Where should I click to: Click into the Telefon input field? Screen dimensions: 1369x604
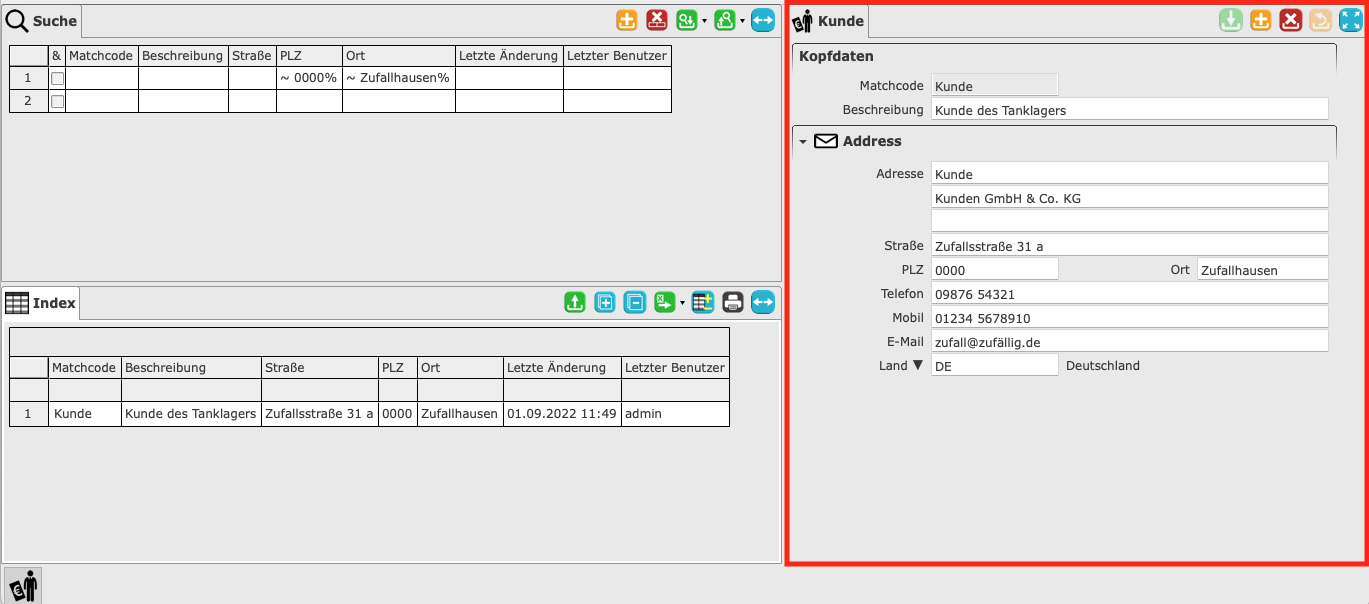click(1129, 294)
